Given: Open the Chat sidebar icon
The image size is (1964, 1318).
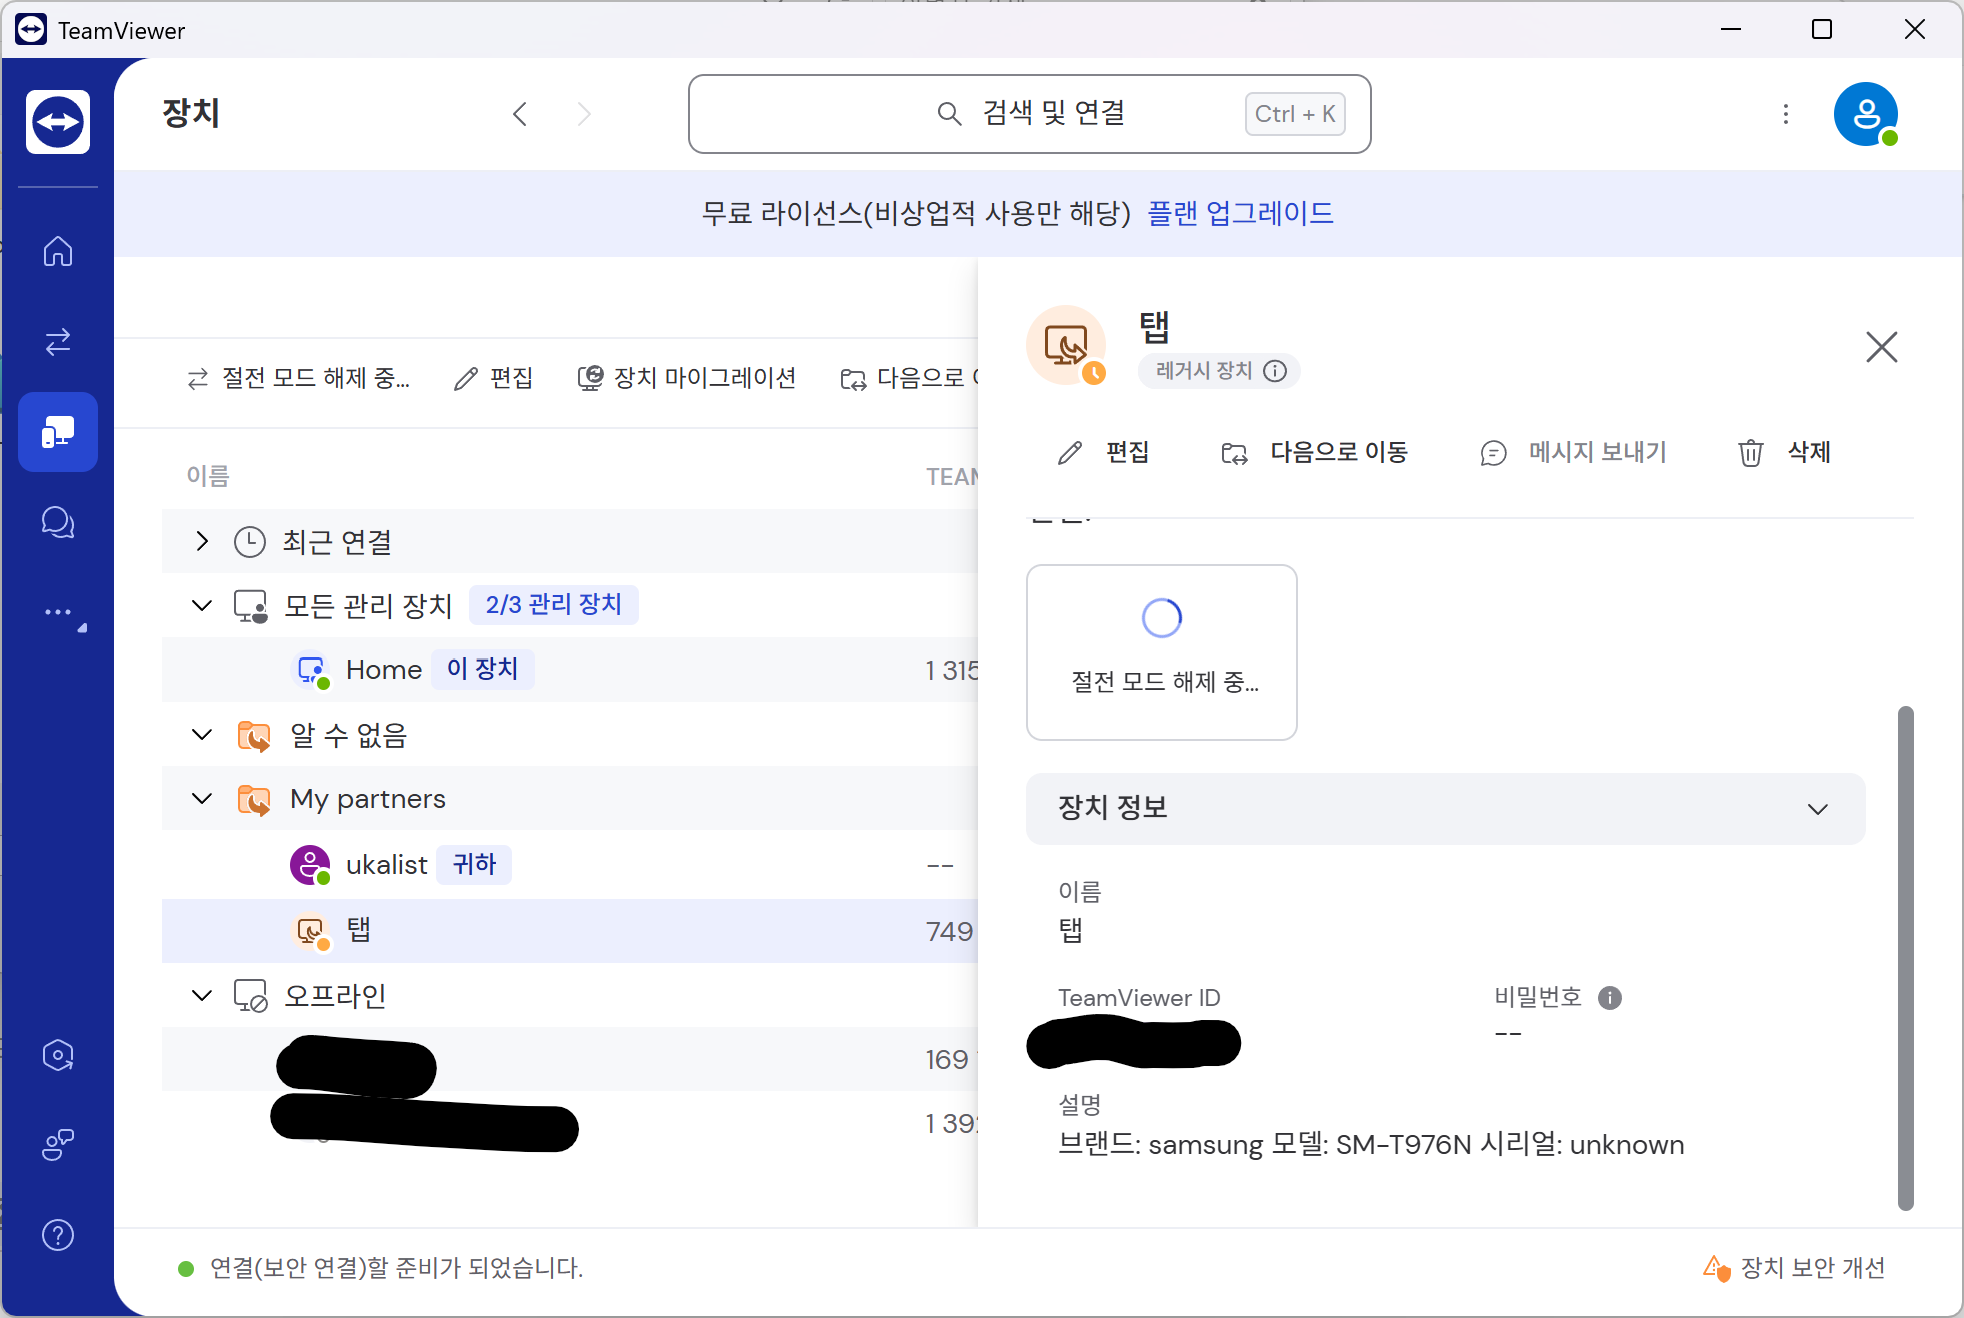Looking at the screenshot, I should [58, 522].
